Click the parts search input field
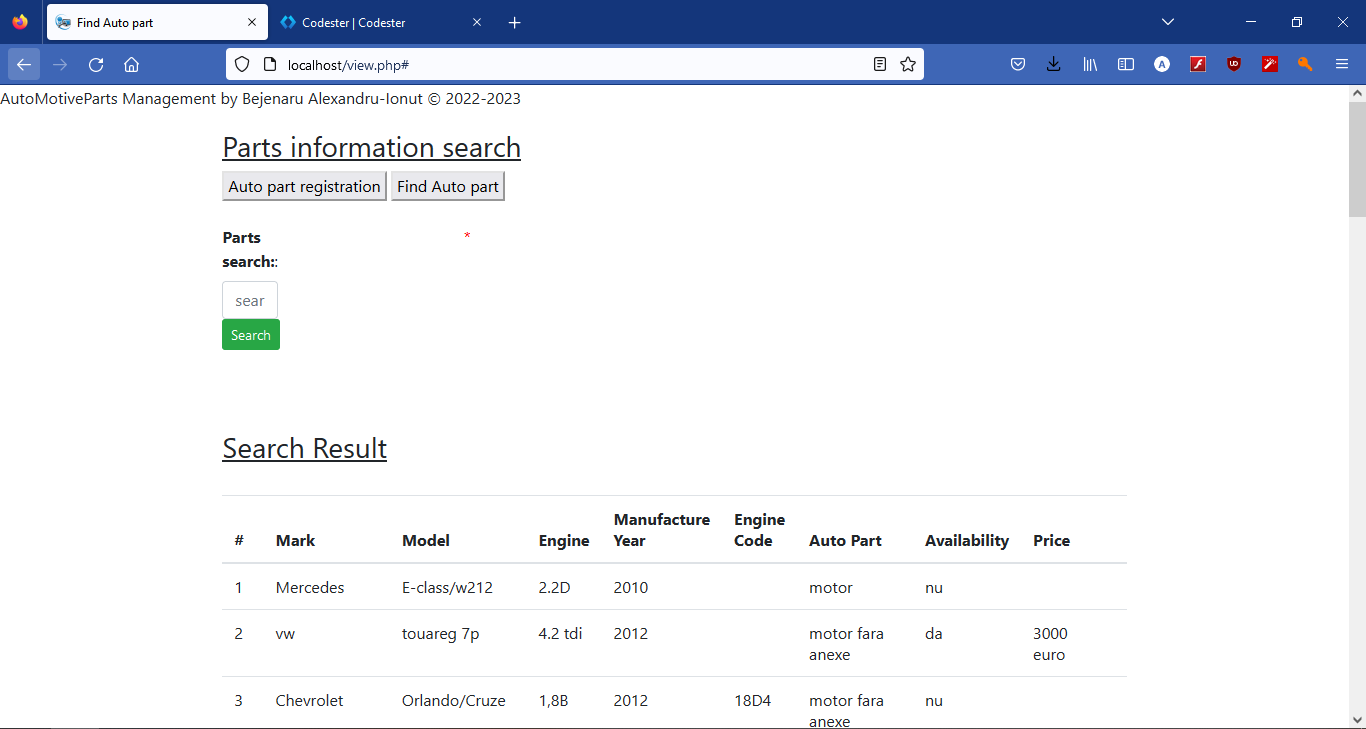 pos(249,299)
